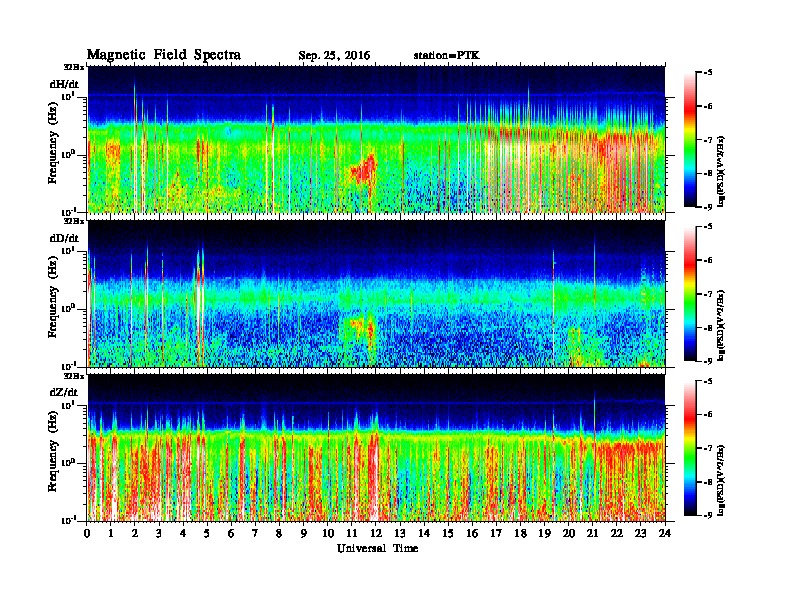Click the dZ/dt panel color scale bar

[689, 448]
